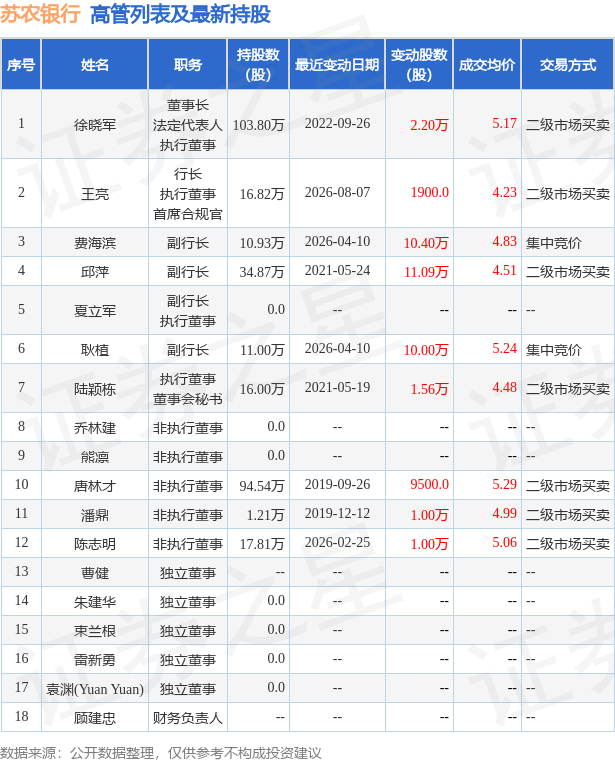Viewport: 615px width, 762px height.
Task: Click the 数据来源 footer disclaimer
Action: click(x=161, y=753)
